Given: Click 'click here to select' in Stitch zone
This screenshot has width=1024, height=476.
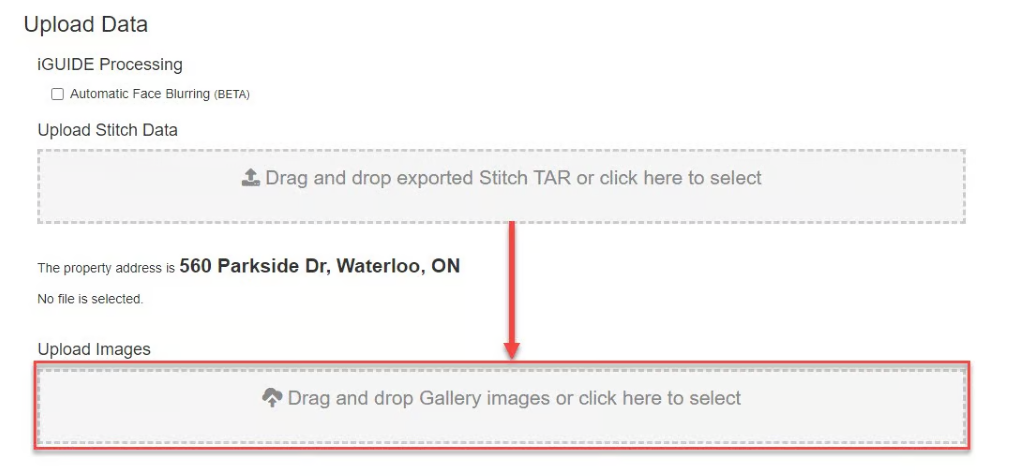Looking at the screenshot, I should coord(680,178).
